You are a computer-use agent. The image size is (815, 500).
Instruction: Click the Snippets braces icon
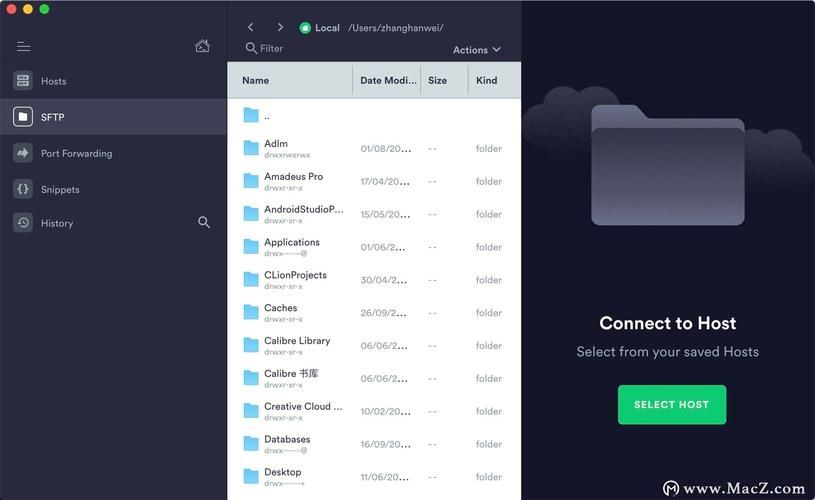point(23,189)
